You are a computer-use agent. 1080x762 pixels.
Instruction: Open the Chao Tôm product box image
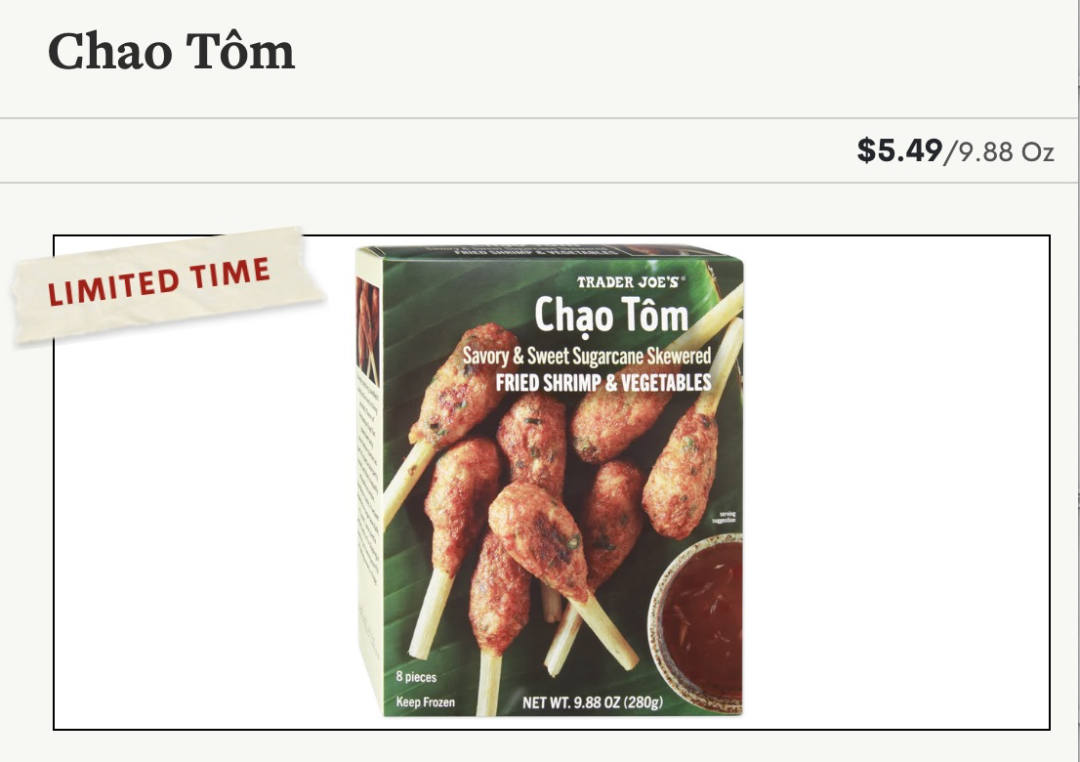[550, 481]
